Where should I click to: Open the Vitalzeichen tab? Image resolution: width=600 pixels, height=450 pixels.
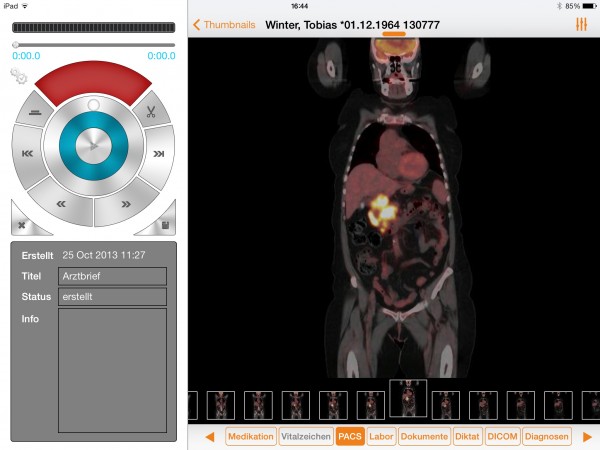point(305,437)
